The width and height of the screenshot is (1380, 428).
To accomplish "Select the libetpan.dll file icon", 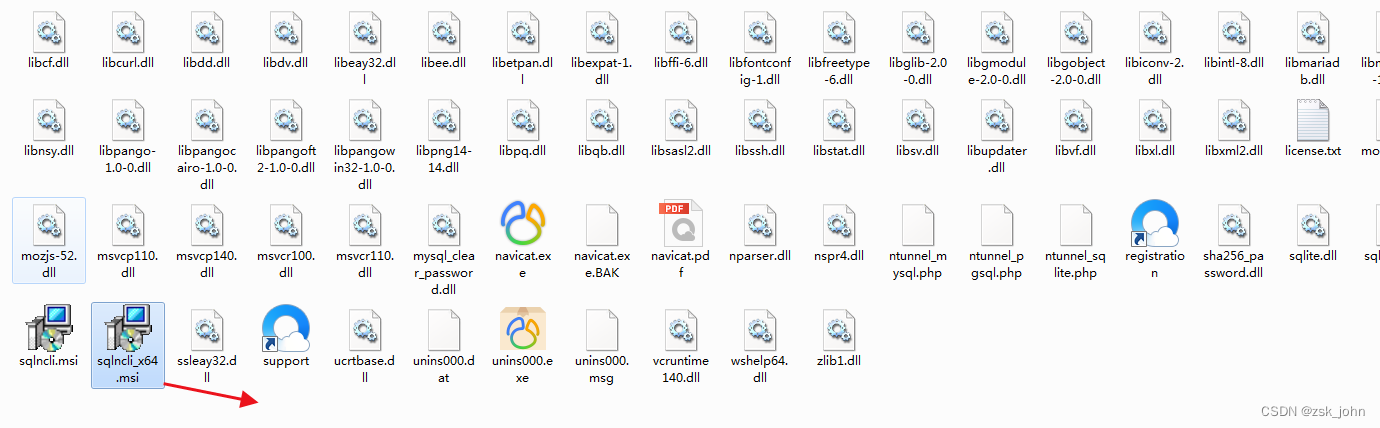I will pos(523,30).
